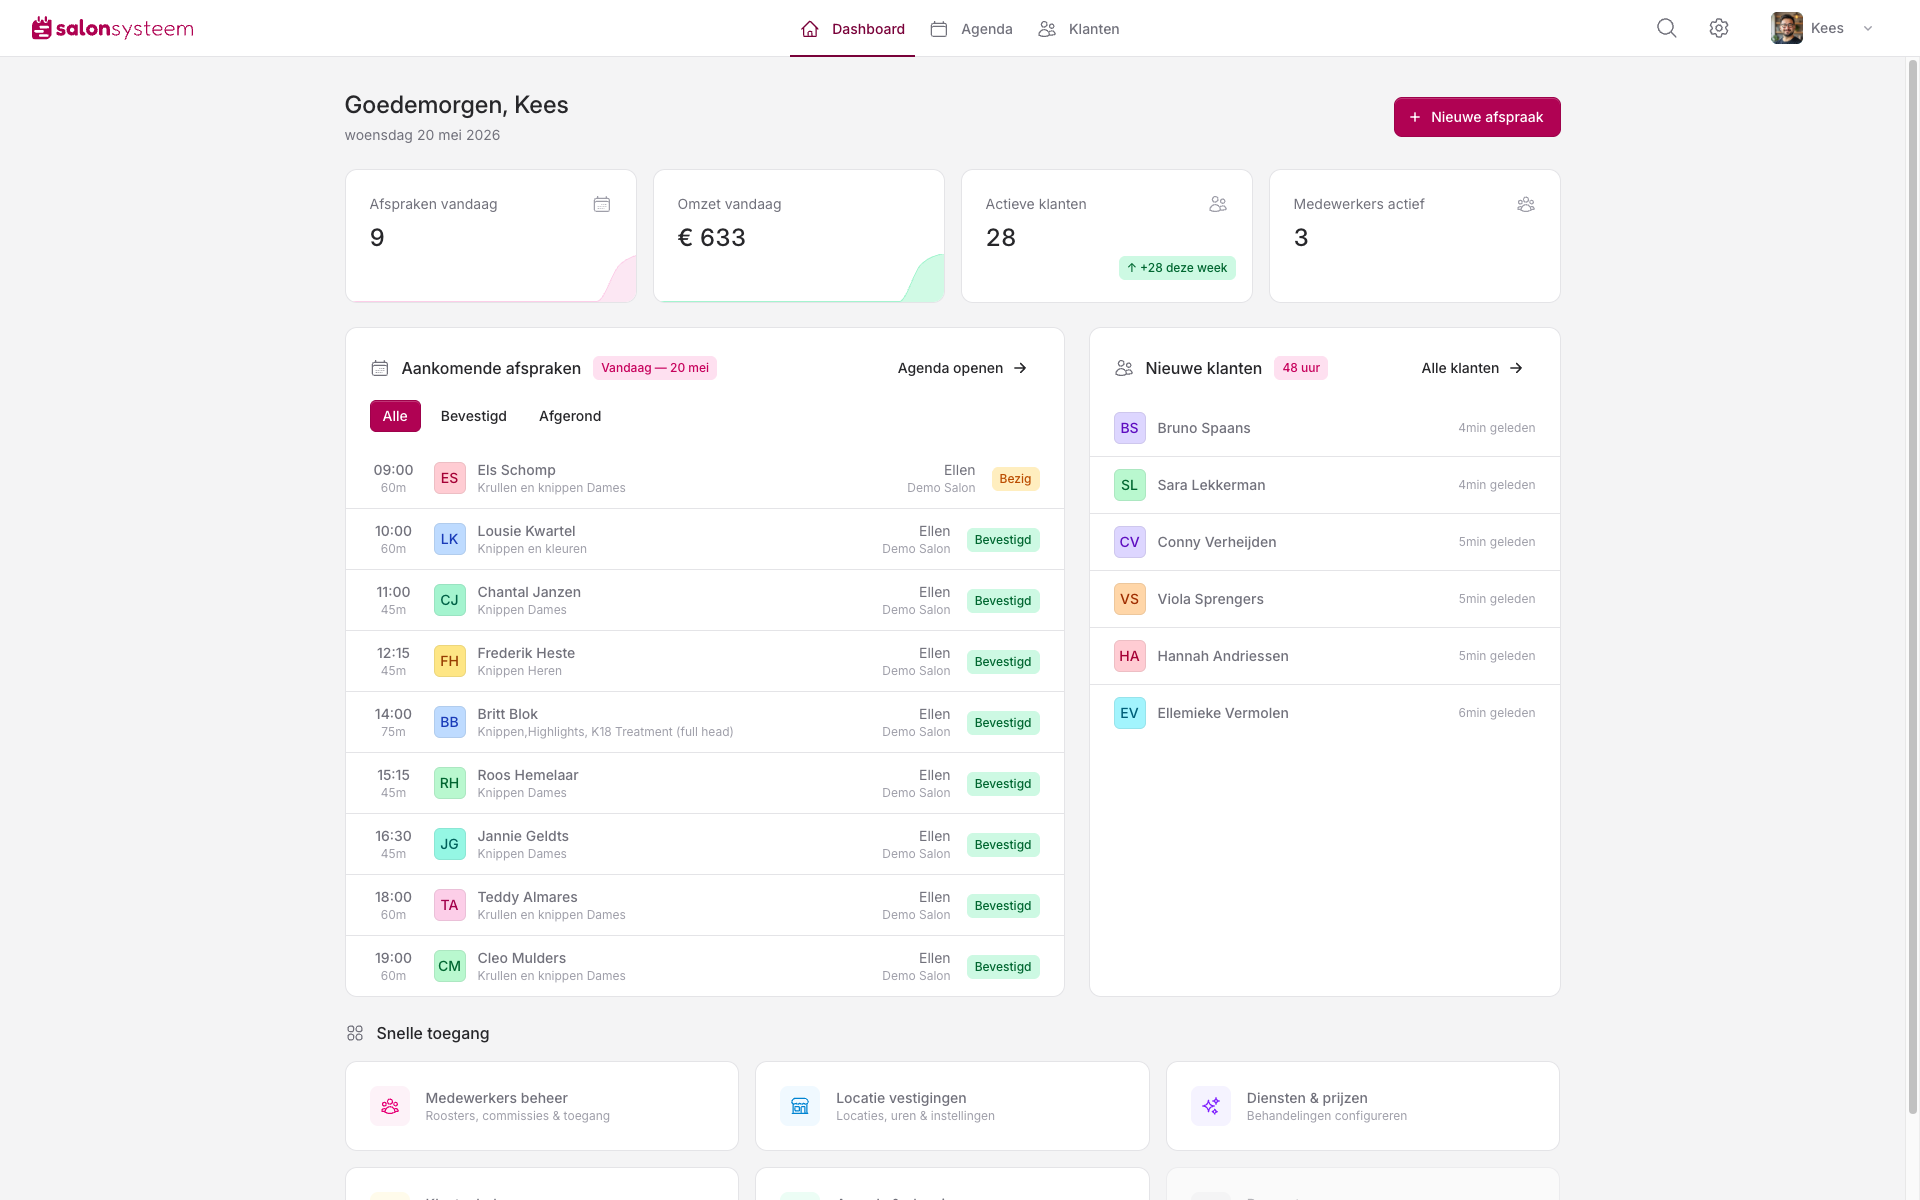This screenshot has width=1920, height=1200.
Task: Click the salonsysteem logo
Action: [113, 28]
